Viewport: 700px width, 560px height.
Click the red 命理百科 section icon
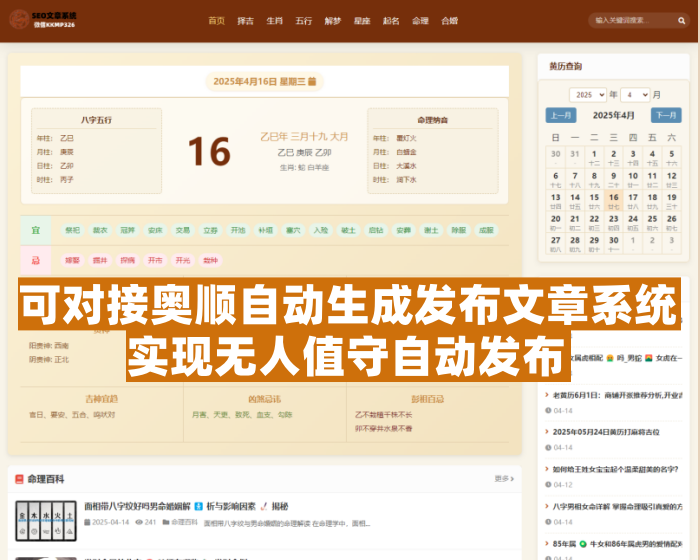coord(19,479)
